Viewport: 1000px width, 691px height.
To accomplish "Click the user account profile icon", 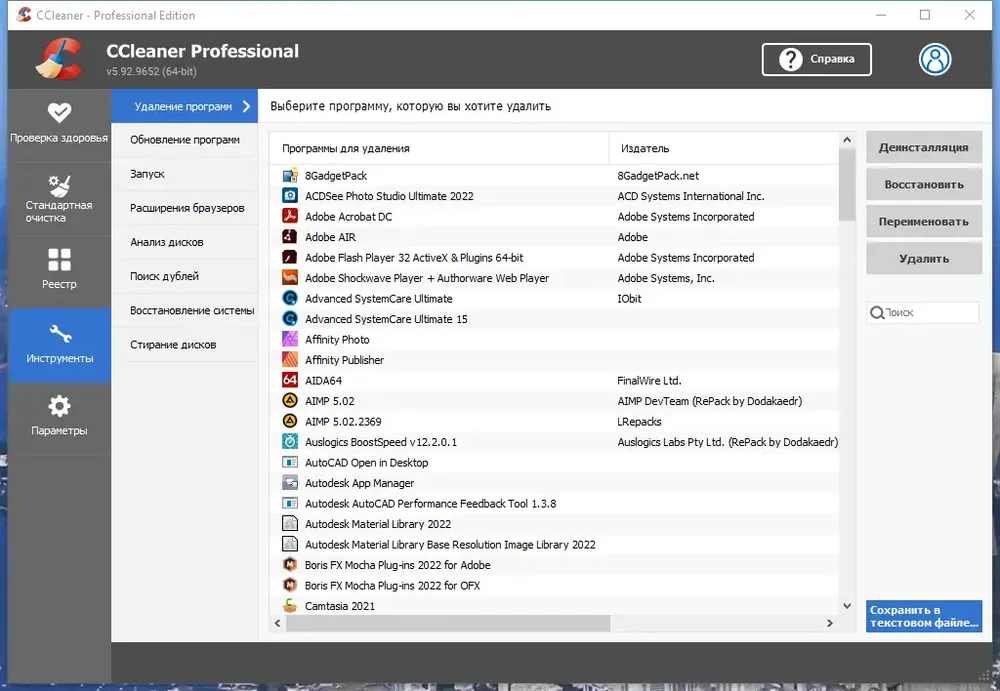I will [x=935, y=59].
